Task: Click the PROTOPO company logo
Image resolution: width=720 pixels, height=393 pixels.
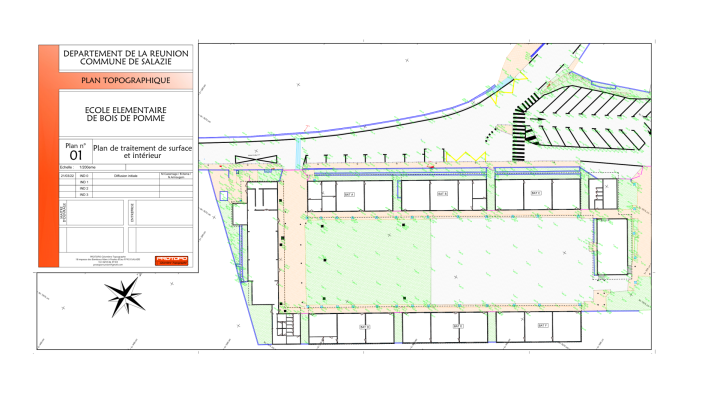Action: tap(171, 260)
